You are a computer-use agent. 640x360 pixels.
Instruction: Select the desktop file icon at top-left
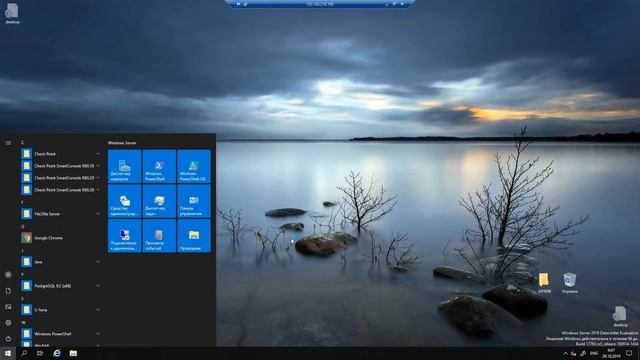pyautogui.click(x=12, y=13)
